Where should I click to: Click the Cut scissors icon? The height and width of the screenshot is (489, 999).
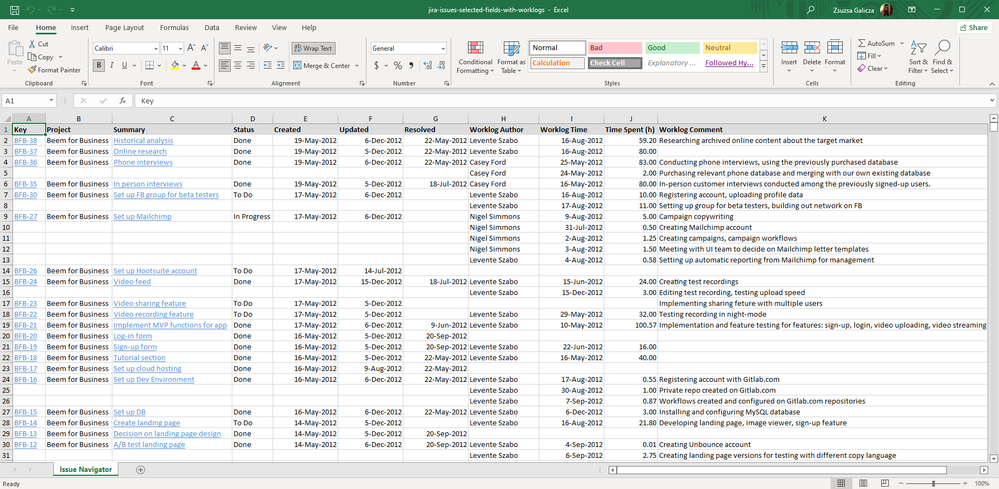click(31, 44)
